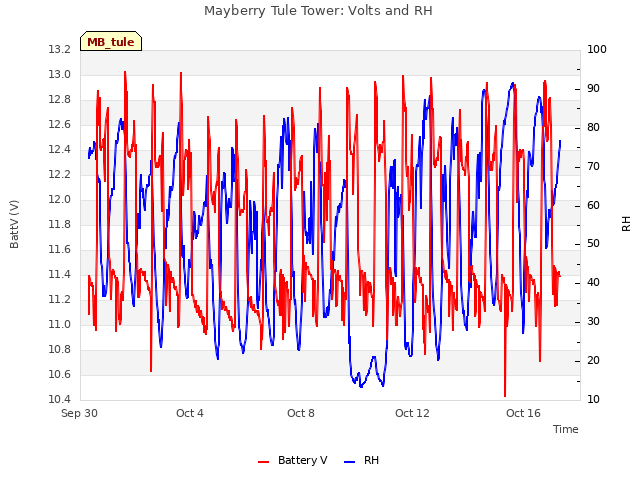
Task: Click the red Battery V legend swatch
Action: (264, 462)
